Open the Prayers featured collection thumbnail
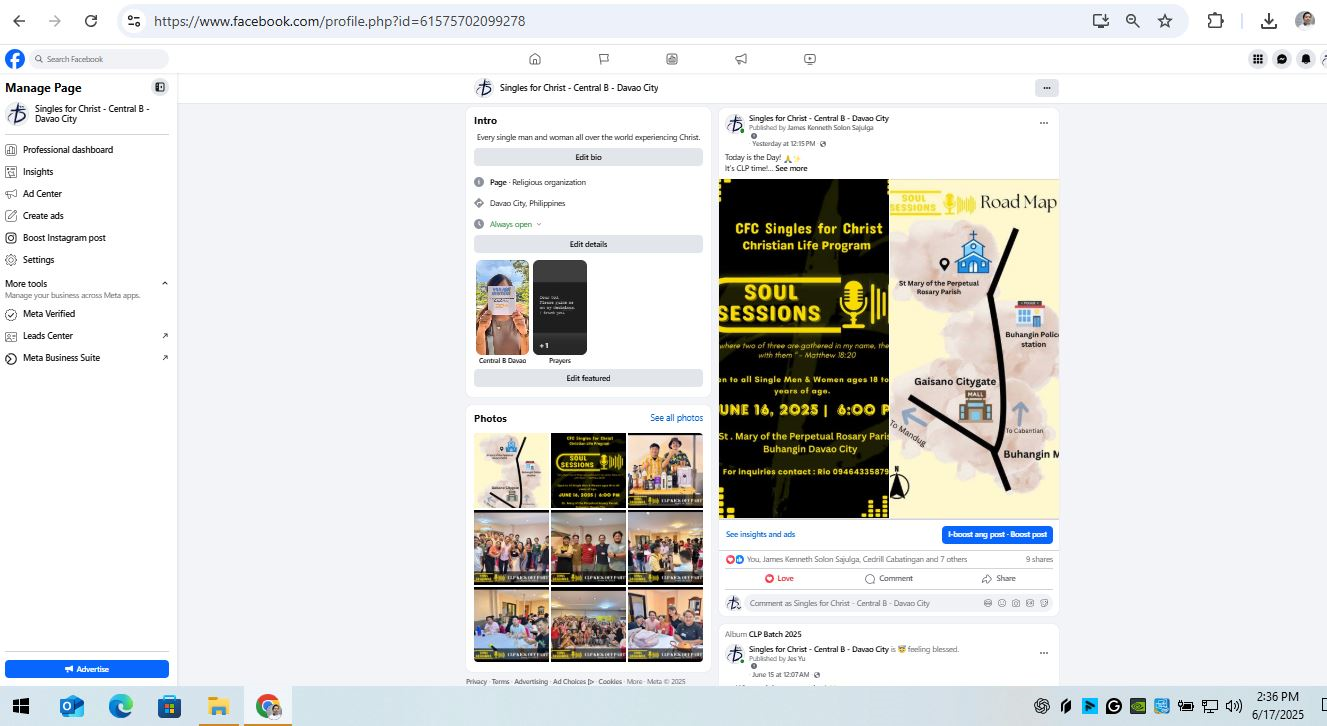The height and width of the screenshot is (726, 1327). 560,307
